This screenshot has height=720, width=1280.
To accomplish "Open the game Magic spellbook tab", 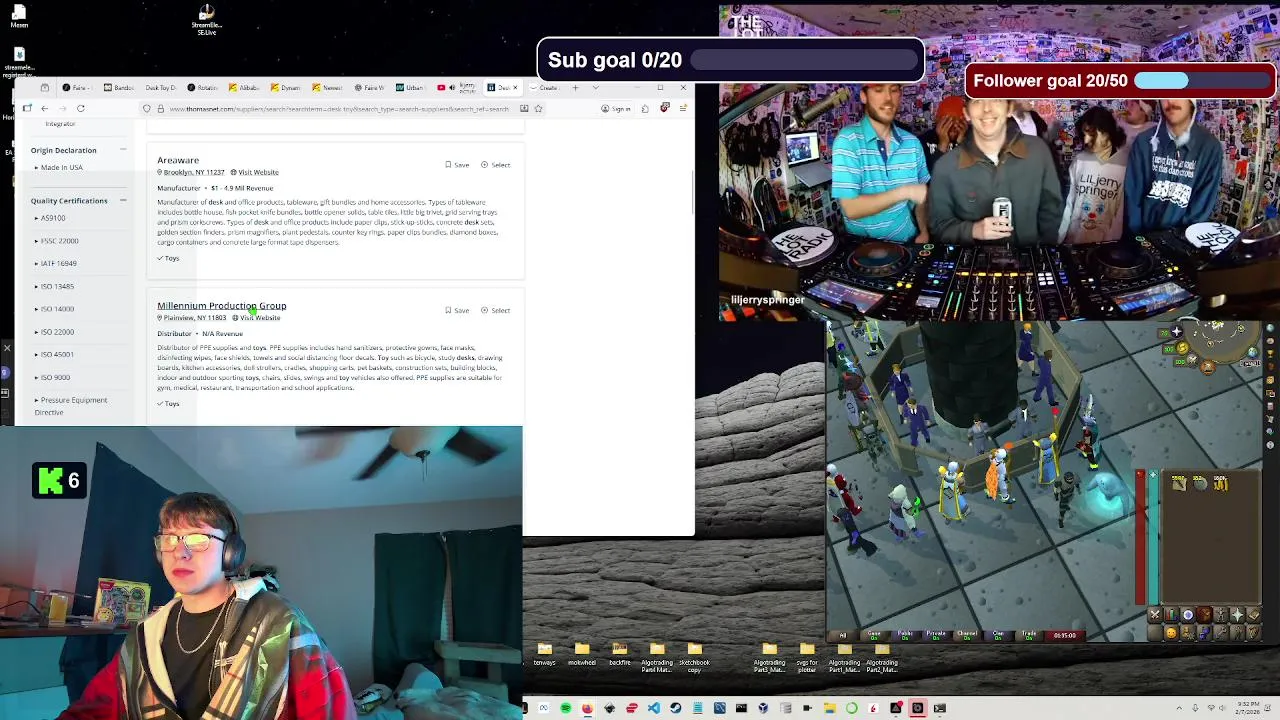I will click(x=1253, y=616).
